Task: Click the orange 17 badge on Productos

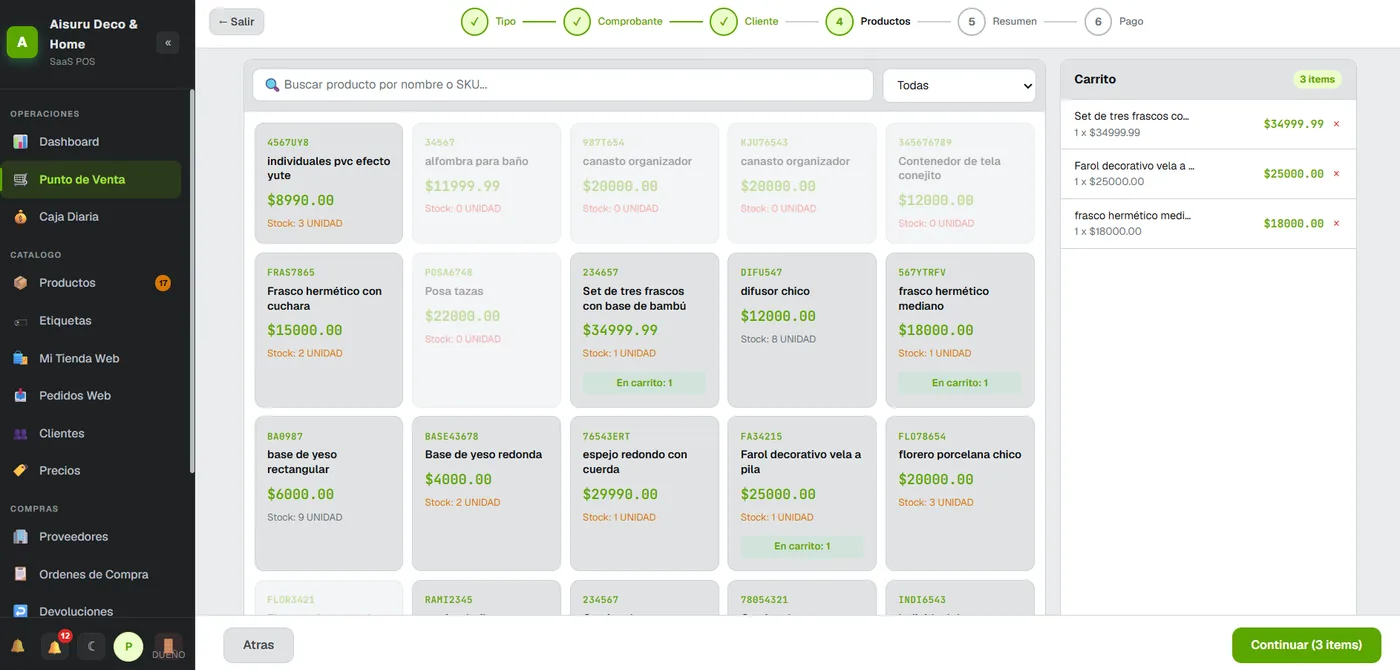Action: click(x=163, y=283)
